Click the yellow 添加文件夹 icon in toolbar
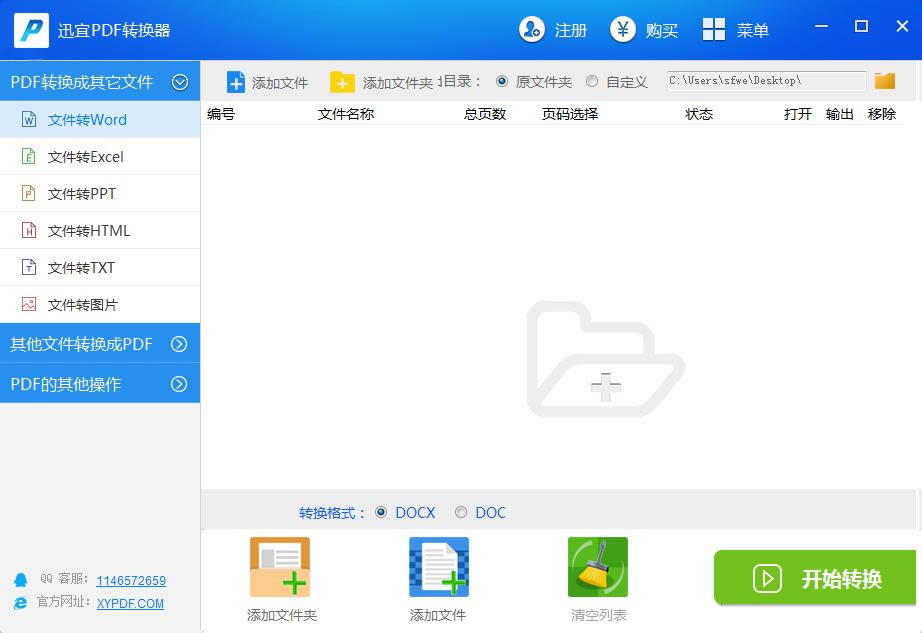Image resolution: width=922 pixels, height=633 pixels. coord(342,82)
